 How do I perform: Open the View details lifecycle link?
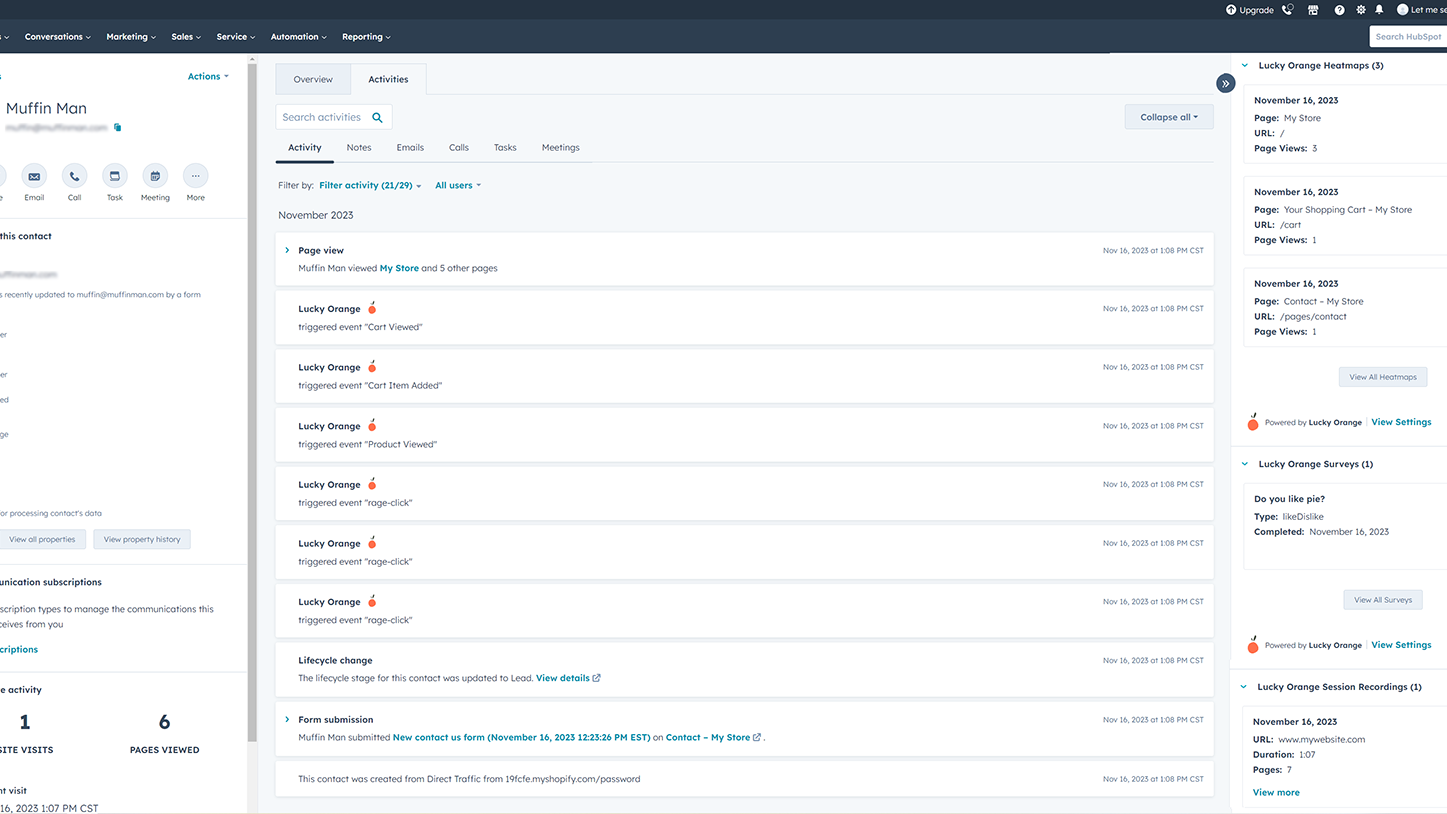click(563, 678)
